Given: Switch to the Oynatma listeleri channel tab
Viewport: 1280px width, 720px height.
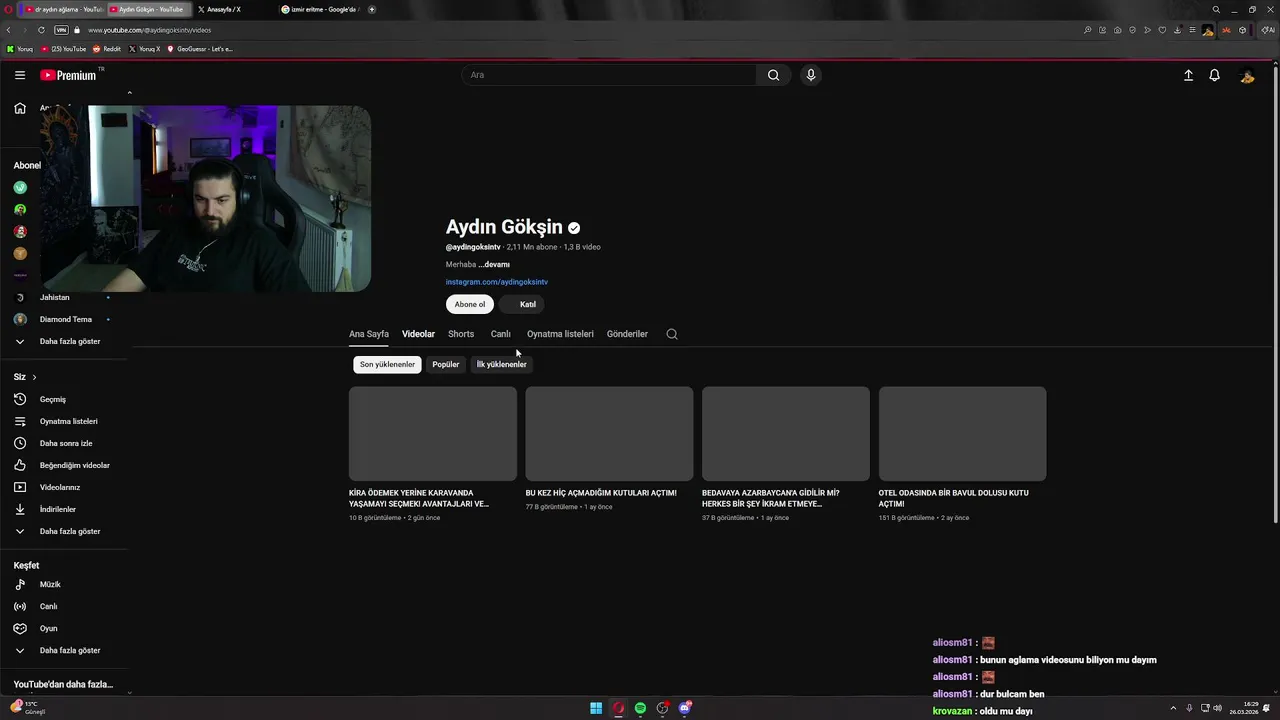Looking at the screenshot, I should pyautogui.click(x=560, y=334).
